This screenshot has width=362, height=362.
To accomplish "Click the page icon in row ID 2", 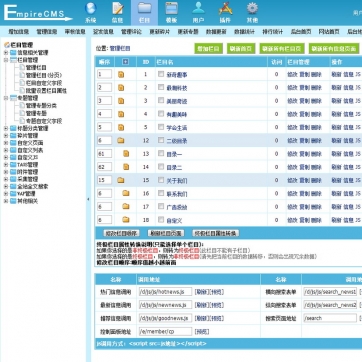I will (121, 88).
